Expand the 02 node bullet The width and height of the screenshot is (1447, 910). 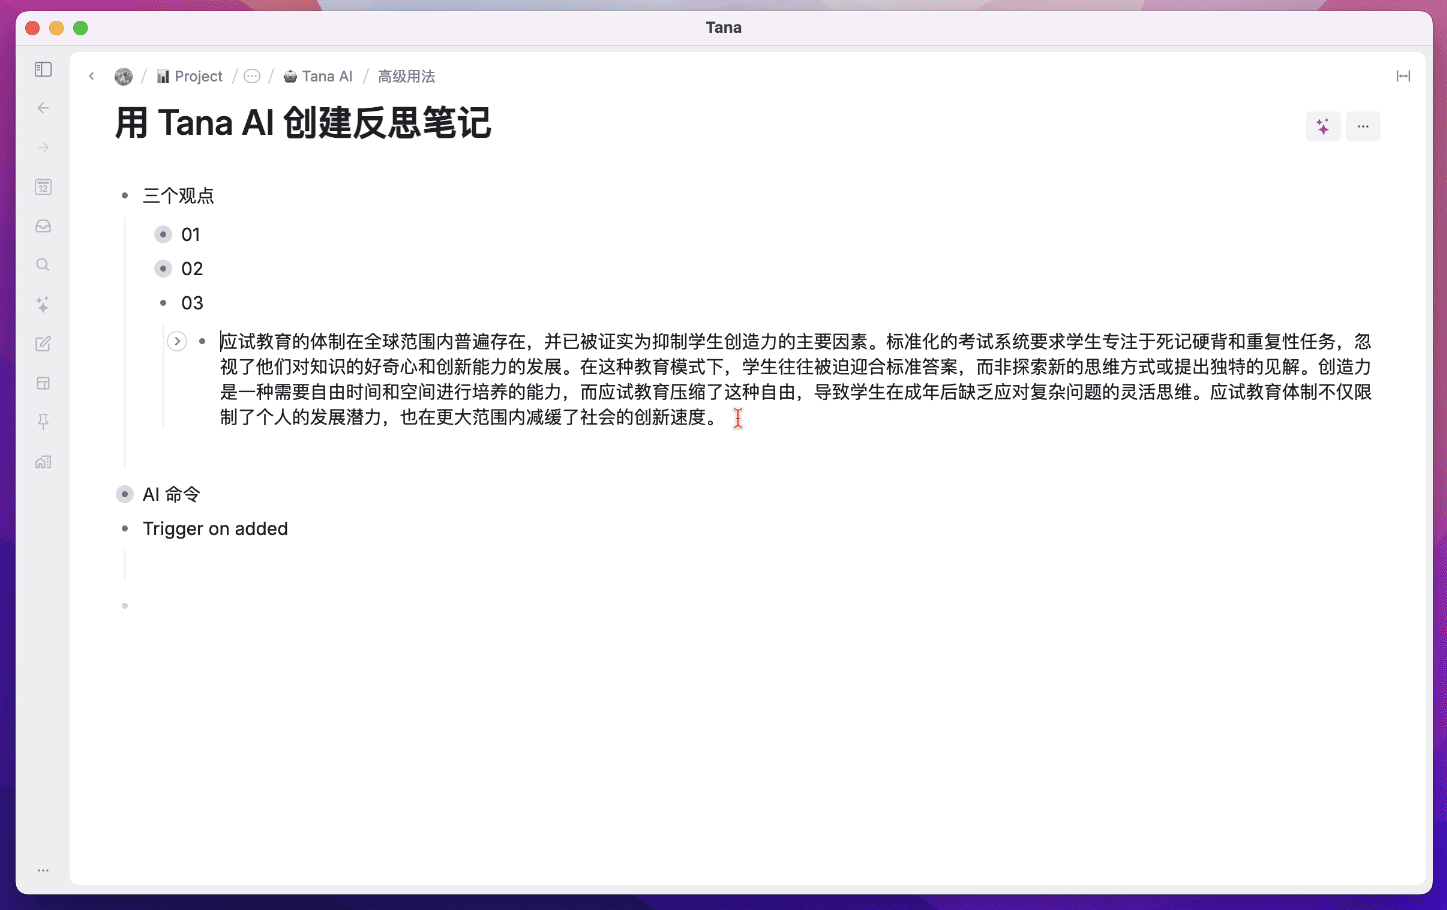pyautogui.click(x=163, y=268)
